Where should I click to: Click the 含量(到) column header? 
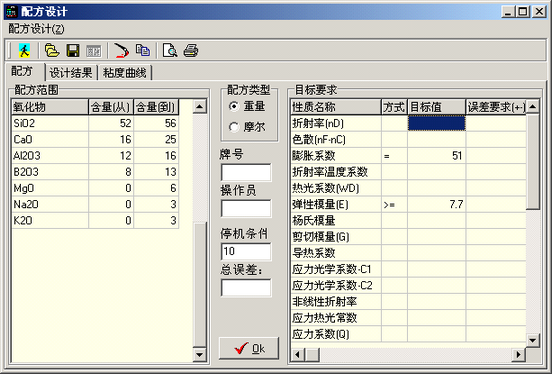coord(156,107)
